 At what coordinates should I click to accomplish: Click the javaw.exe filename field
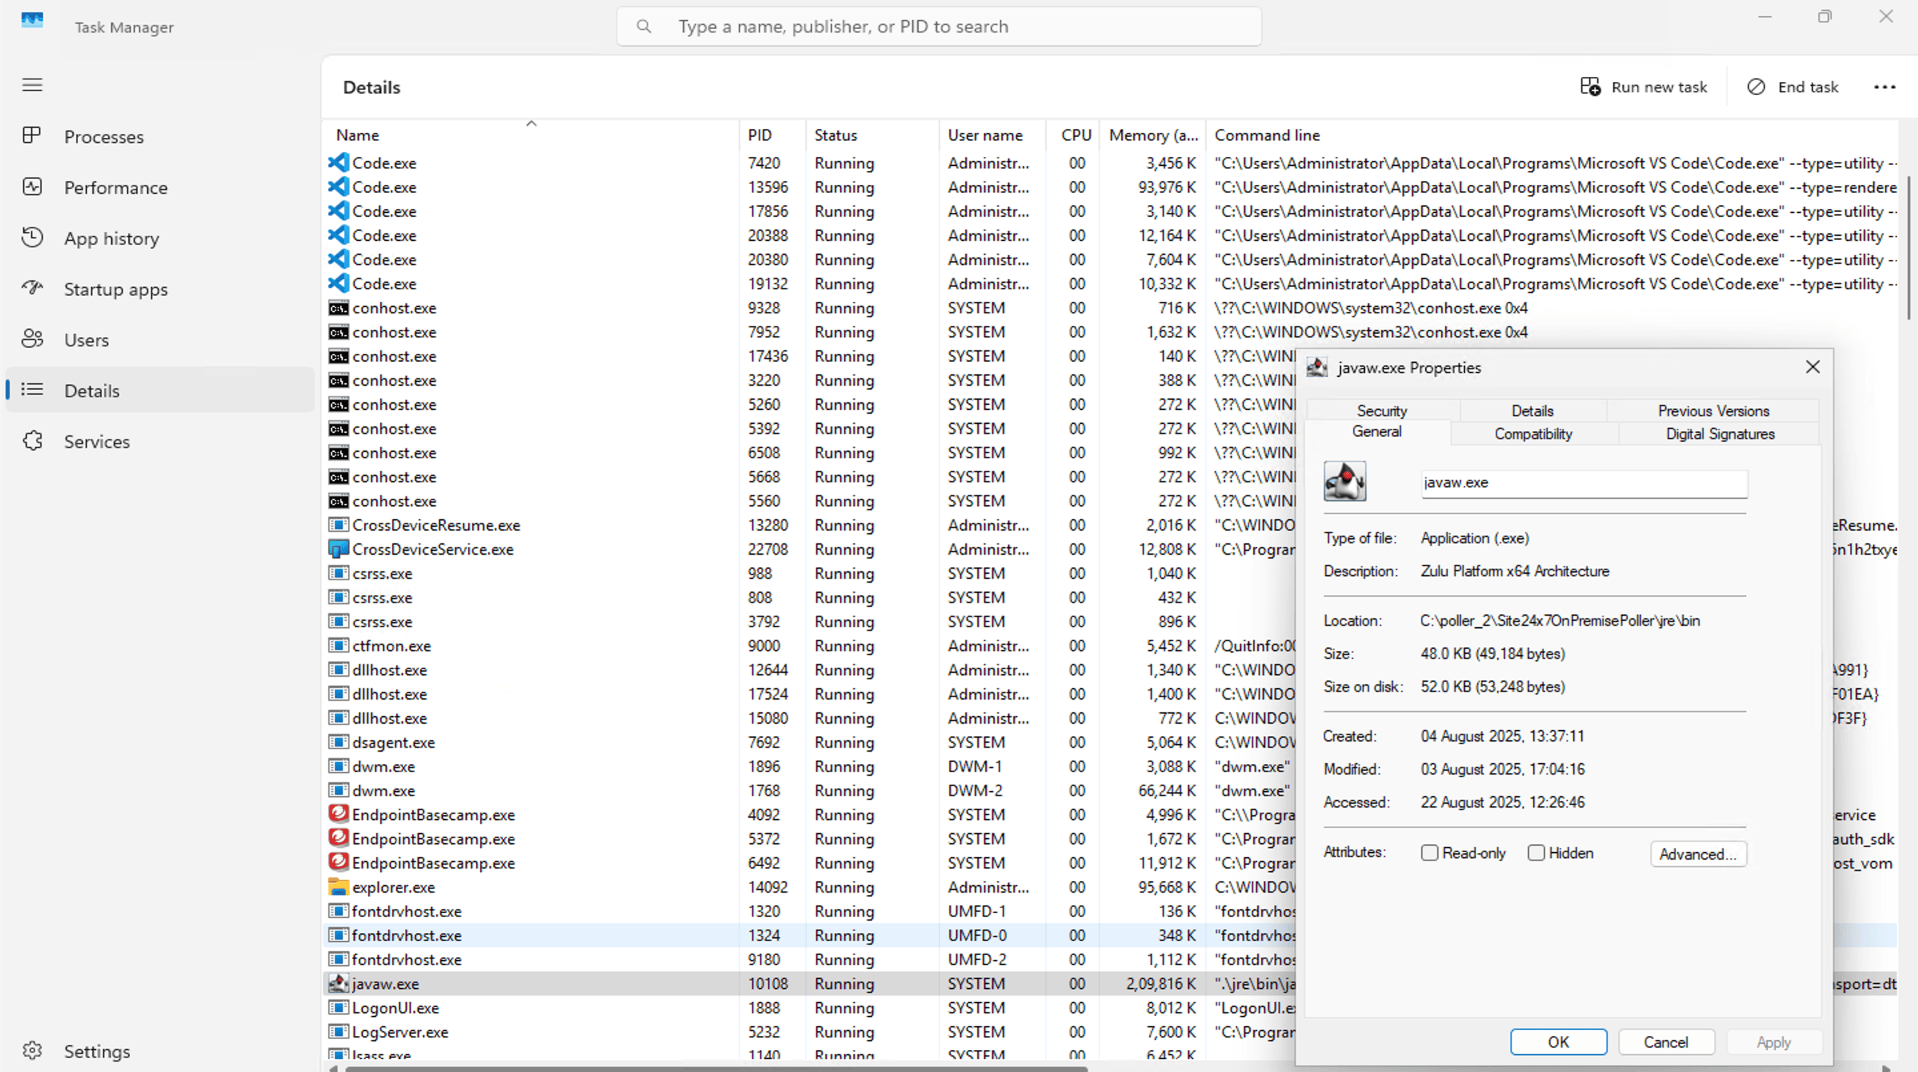[1584, 483]
